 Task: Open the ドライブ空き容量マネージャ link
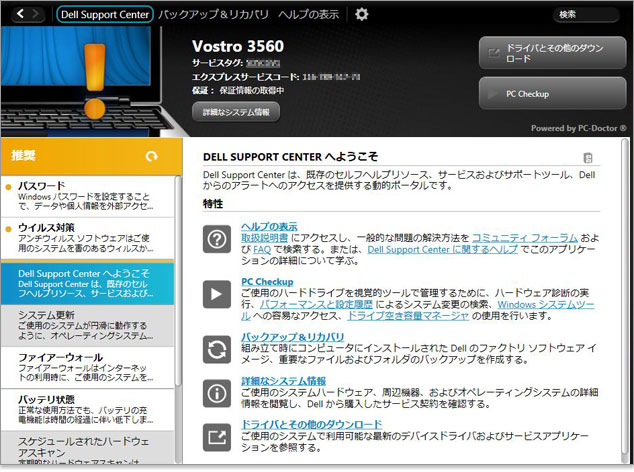[x=408, y=315]
